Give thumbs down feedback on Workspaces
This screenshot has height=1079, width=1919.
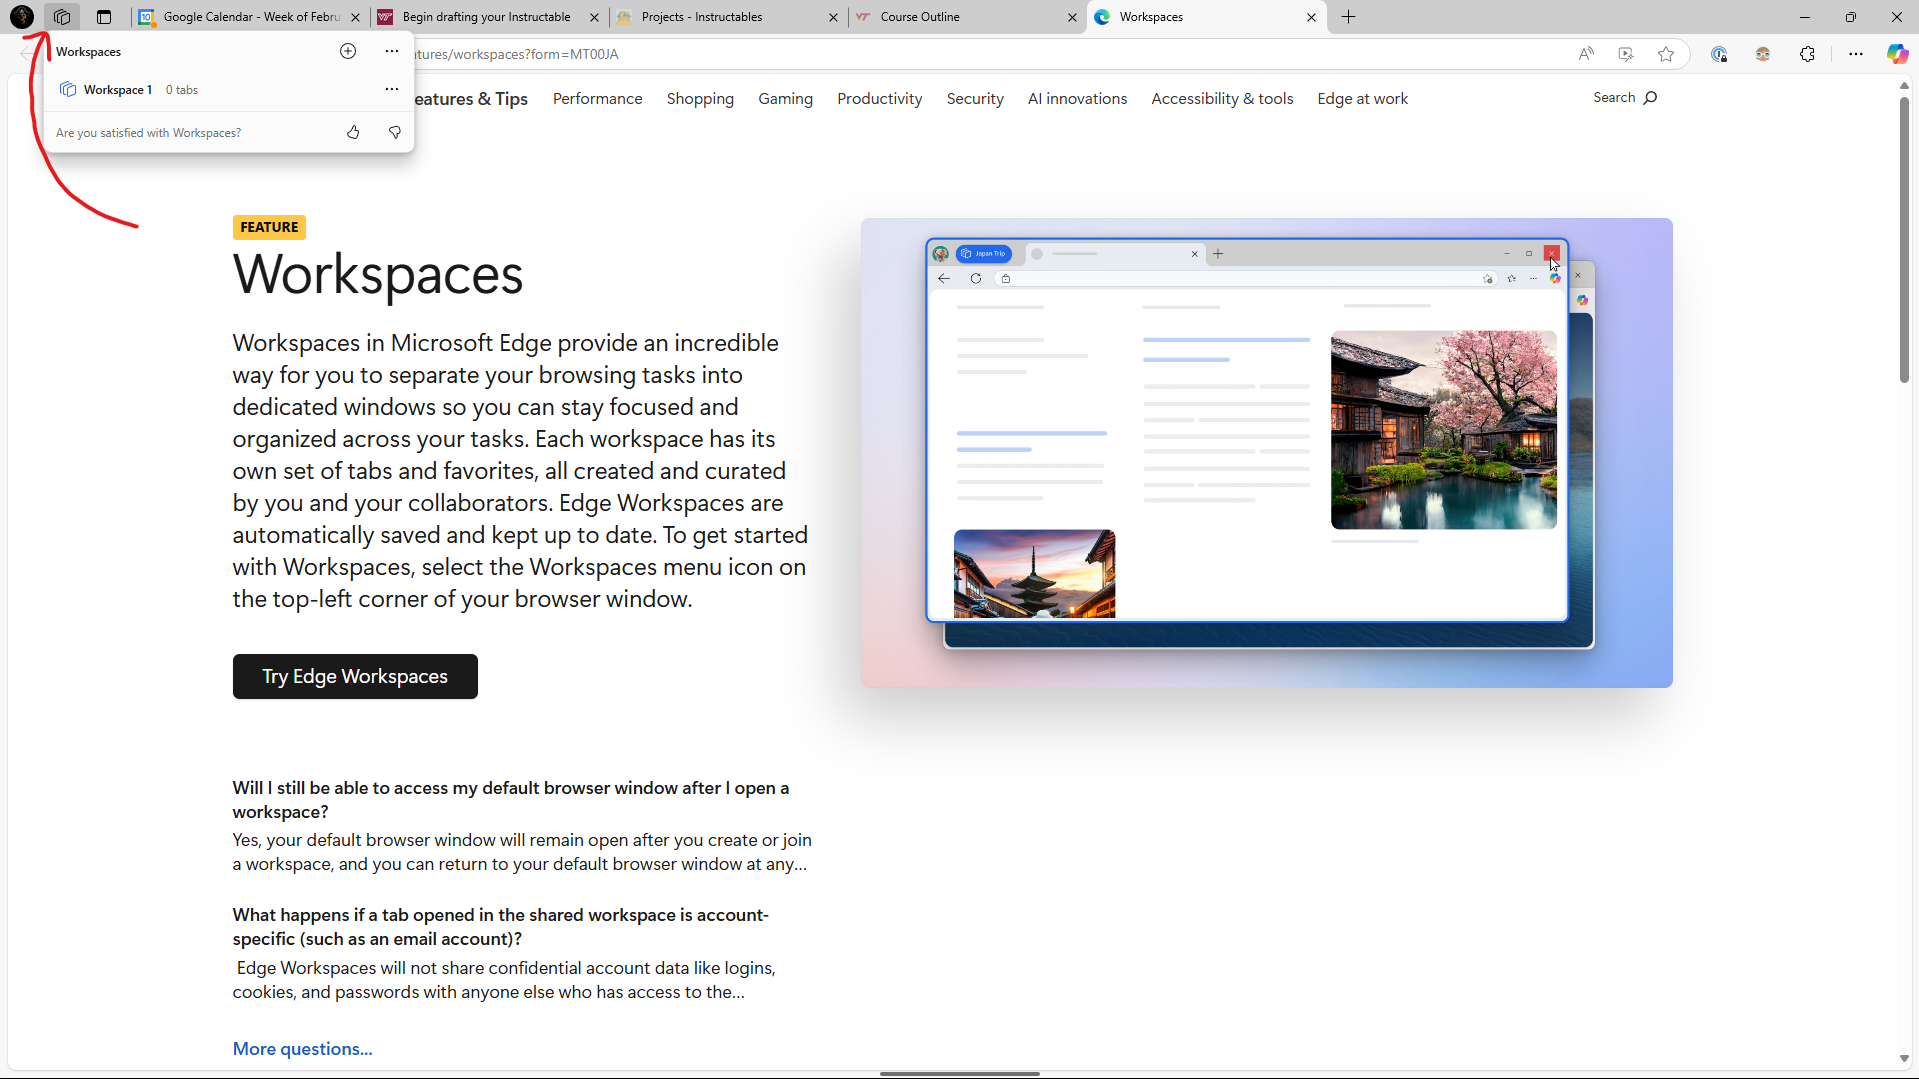[395, 132]
